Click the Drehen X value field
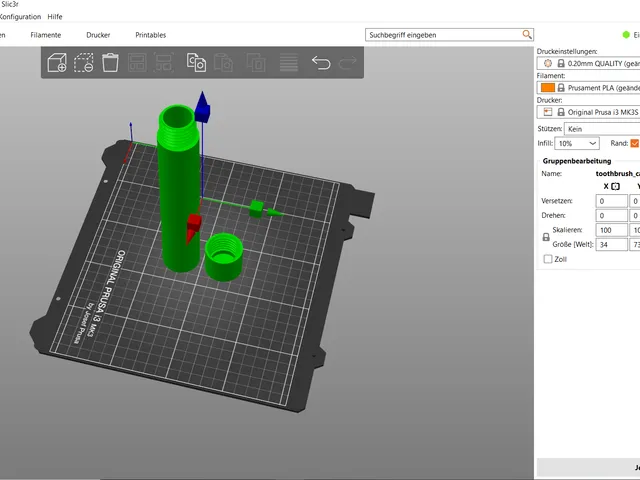This screenshot has width=640, height=480. coord(611,216)
